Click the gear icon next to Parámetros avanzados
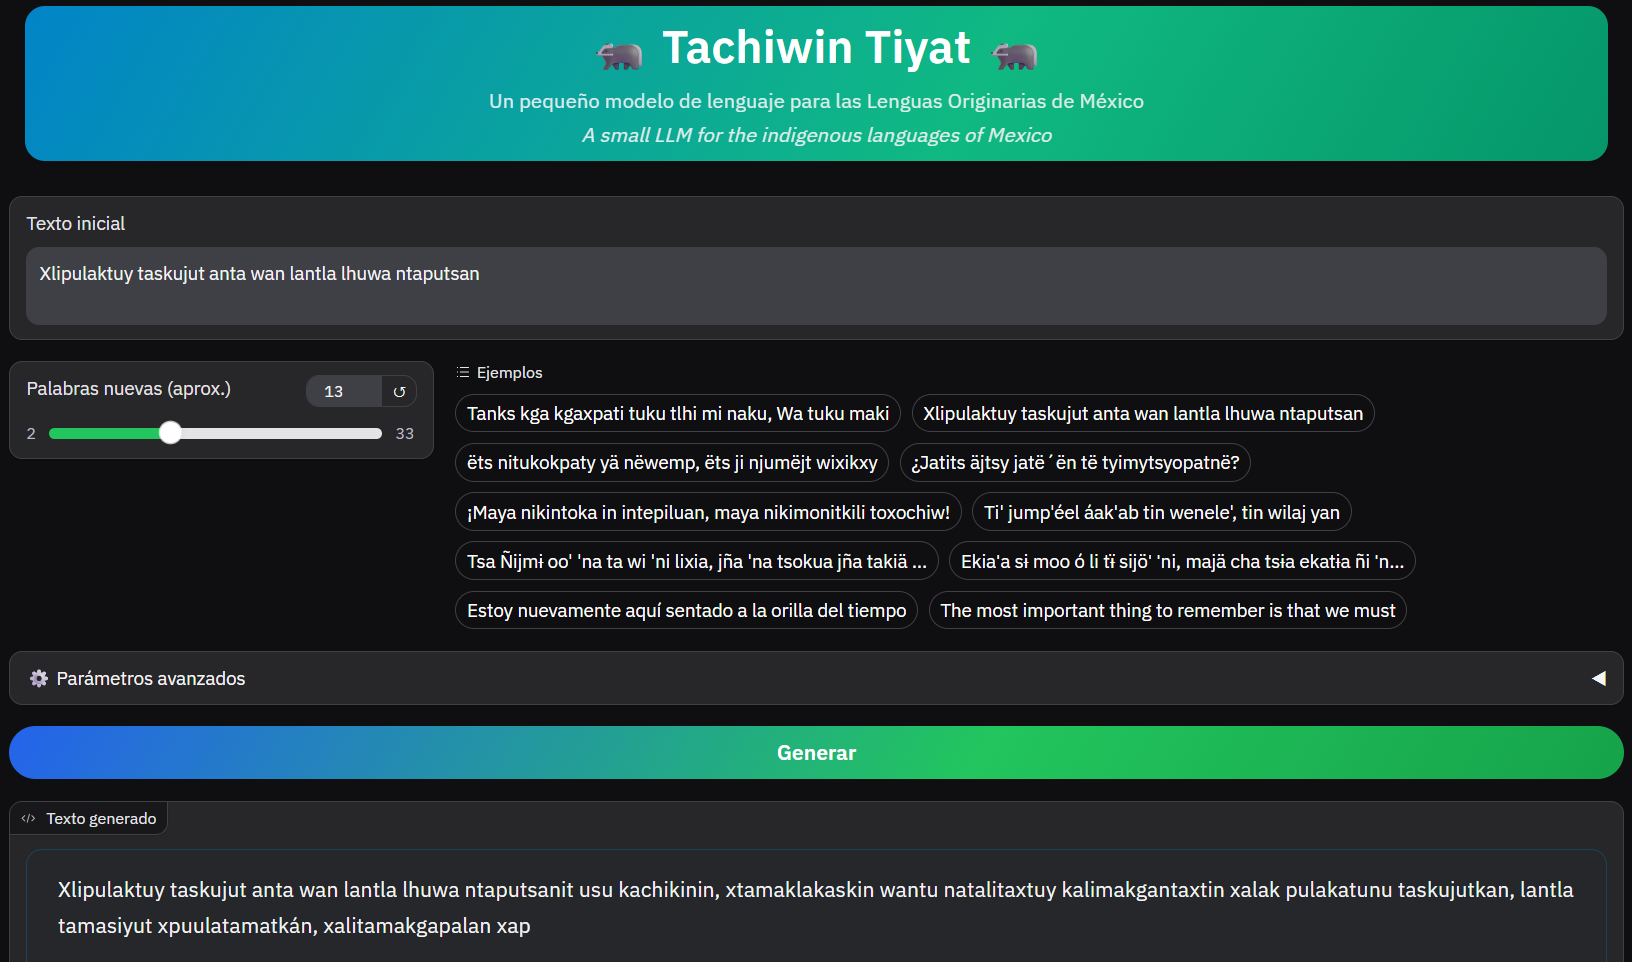This screenshot has width=1632, height=962. [x=39, y=678]
